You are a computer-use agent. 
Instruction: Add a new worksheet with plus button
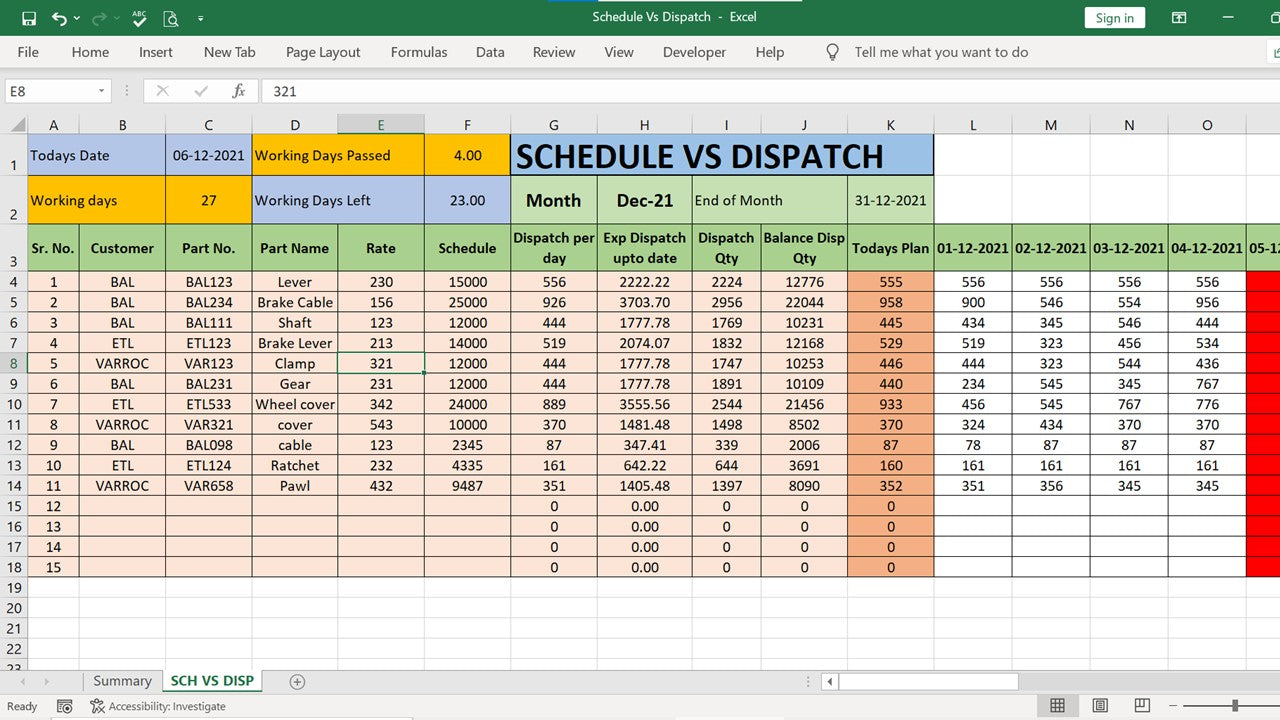pos(295,680)
